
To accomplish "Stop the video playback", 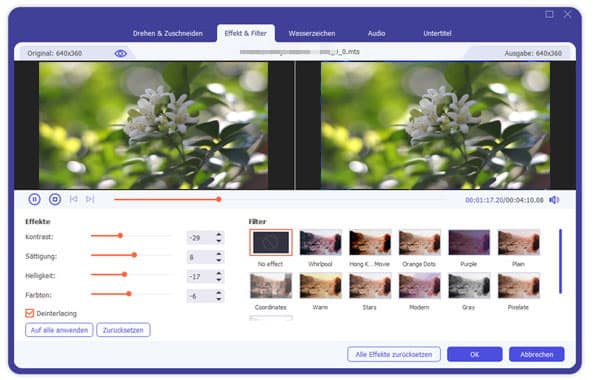I will 55,199.
